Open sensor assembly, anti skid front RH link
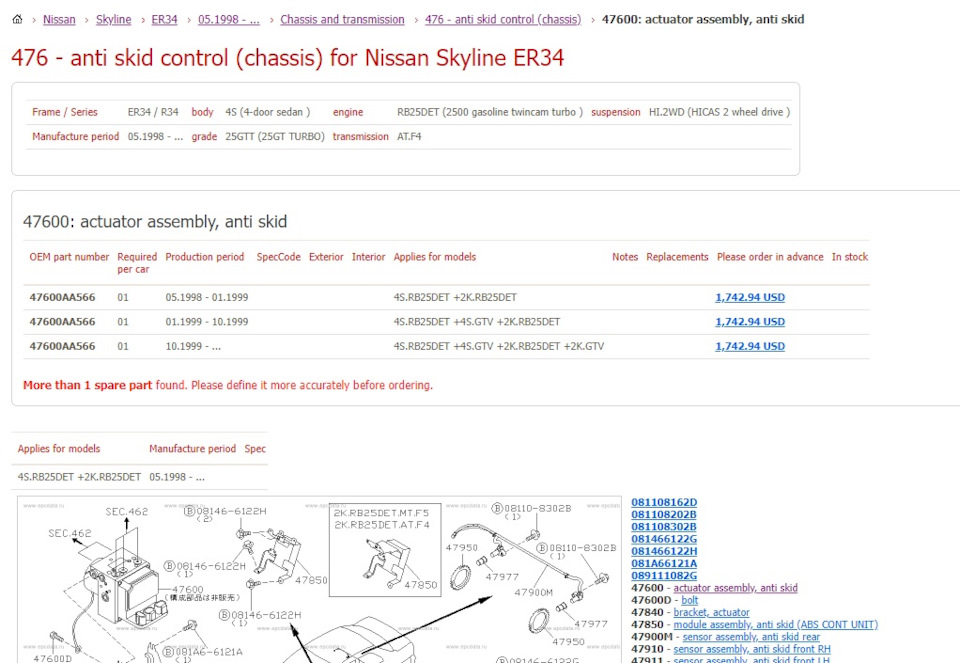 [752, 650]
